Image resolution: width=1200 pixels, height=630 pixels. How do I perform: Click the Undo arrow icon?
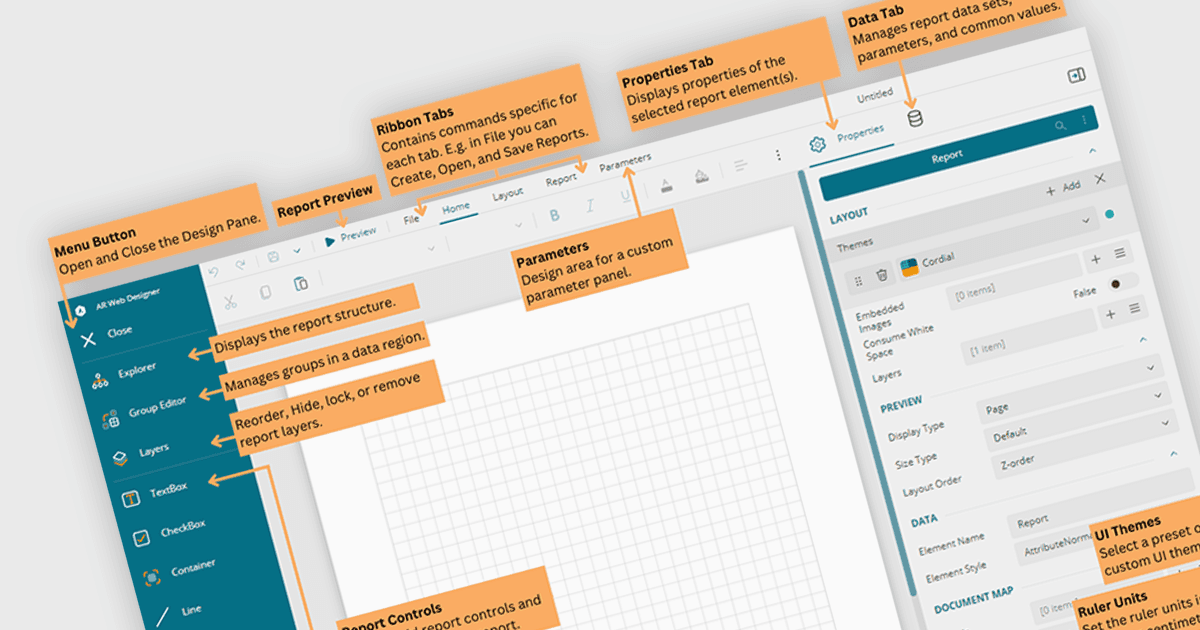(x=212, y=271)
